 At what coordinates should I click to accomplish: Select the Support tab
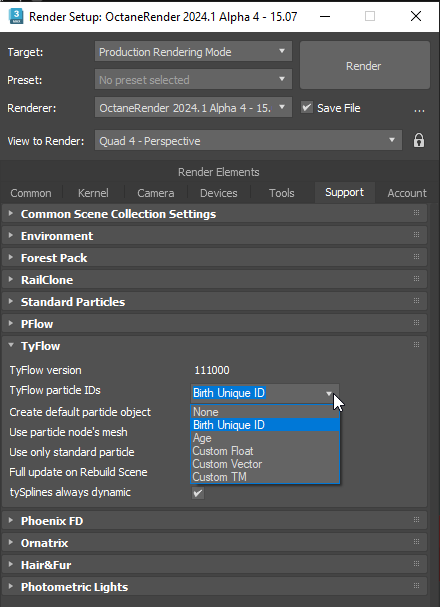tap(344, 192)
